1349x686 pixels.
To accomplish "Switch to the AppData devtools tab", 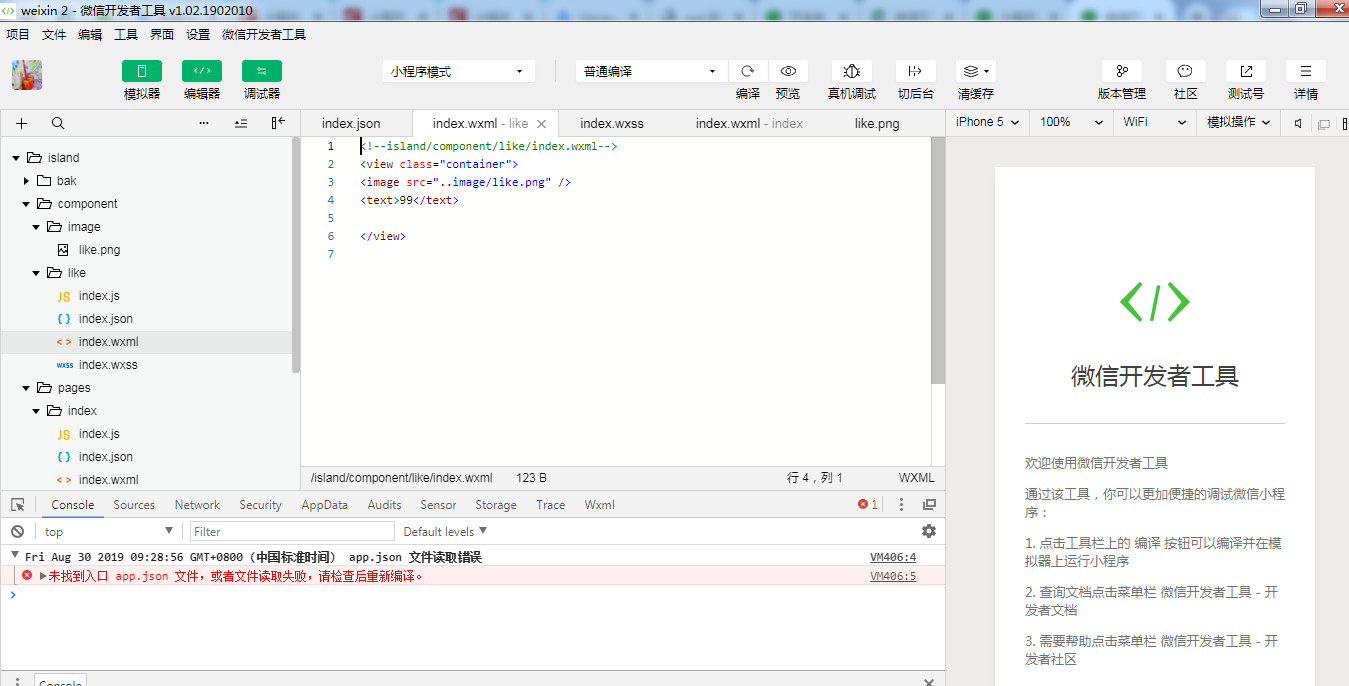I will click(325, 505).
